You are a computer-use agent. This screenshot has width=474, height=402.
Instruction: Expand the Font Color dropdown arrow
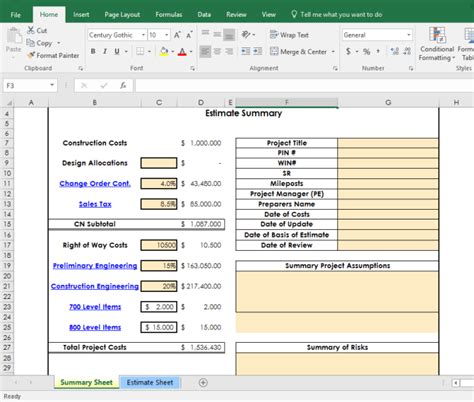[x=191, y=52]
